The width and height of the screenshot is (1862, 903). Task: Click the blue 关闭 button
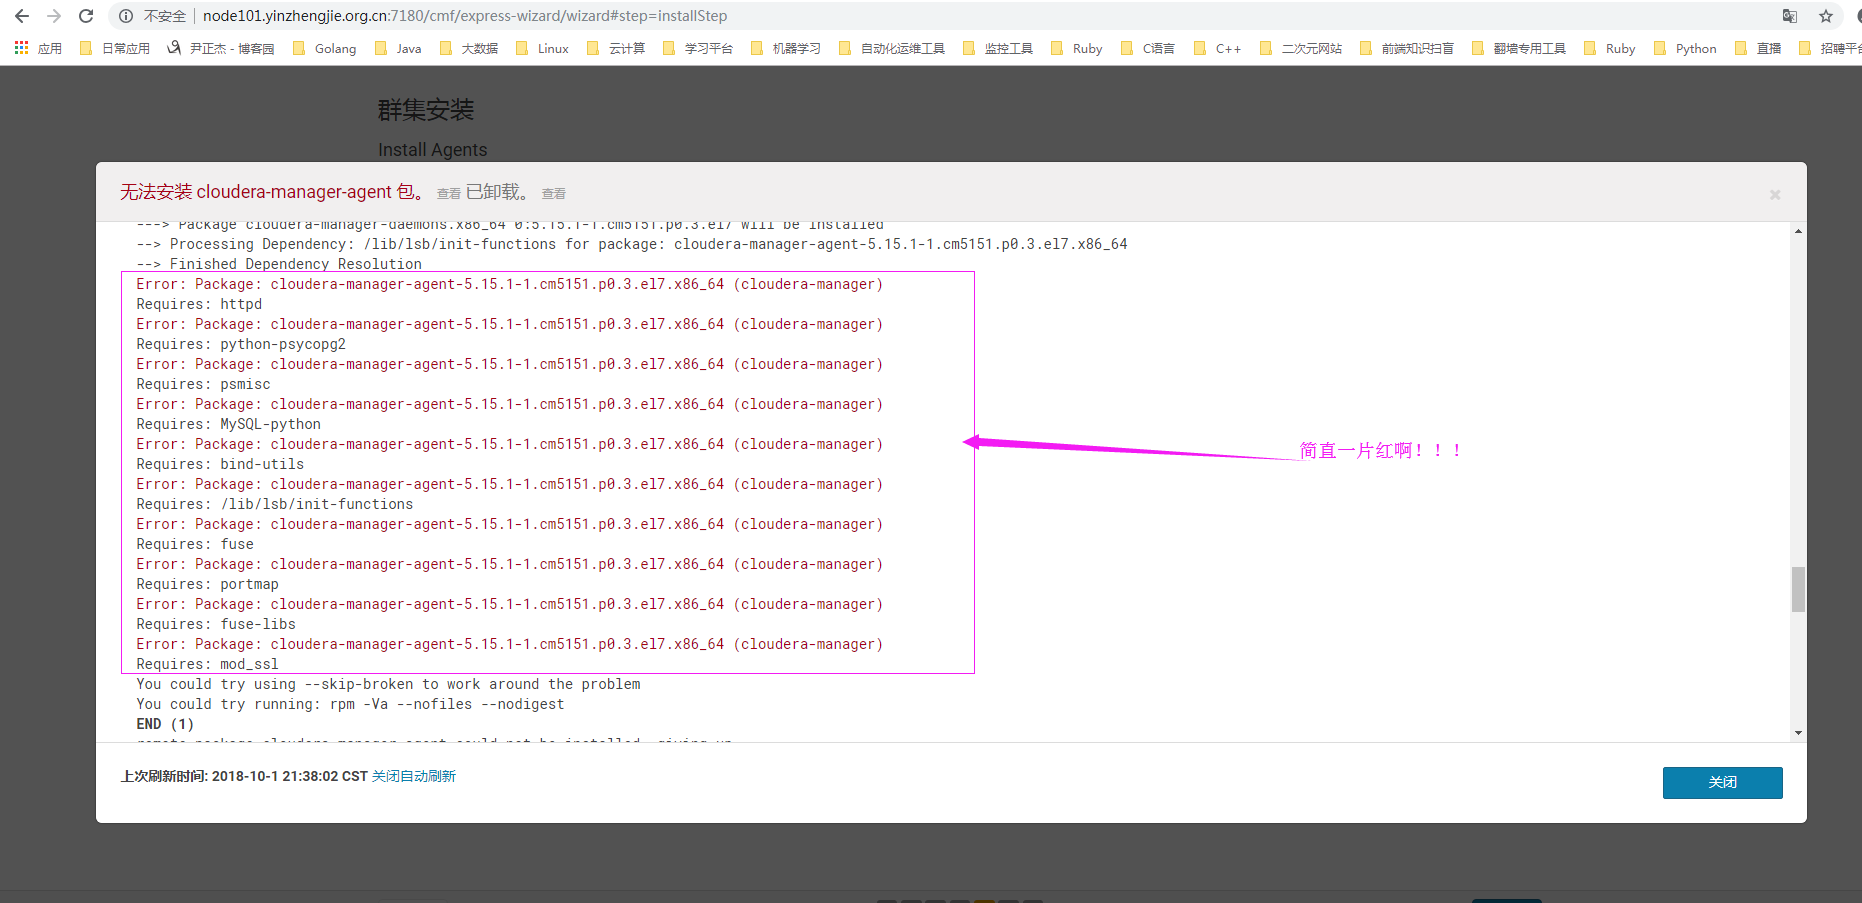(1722, 782)
